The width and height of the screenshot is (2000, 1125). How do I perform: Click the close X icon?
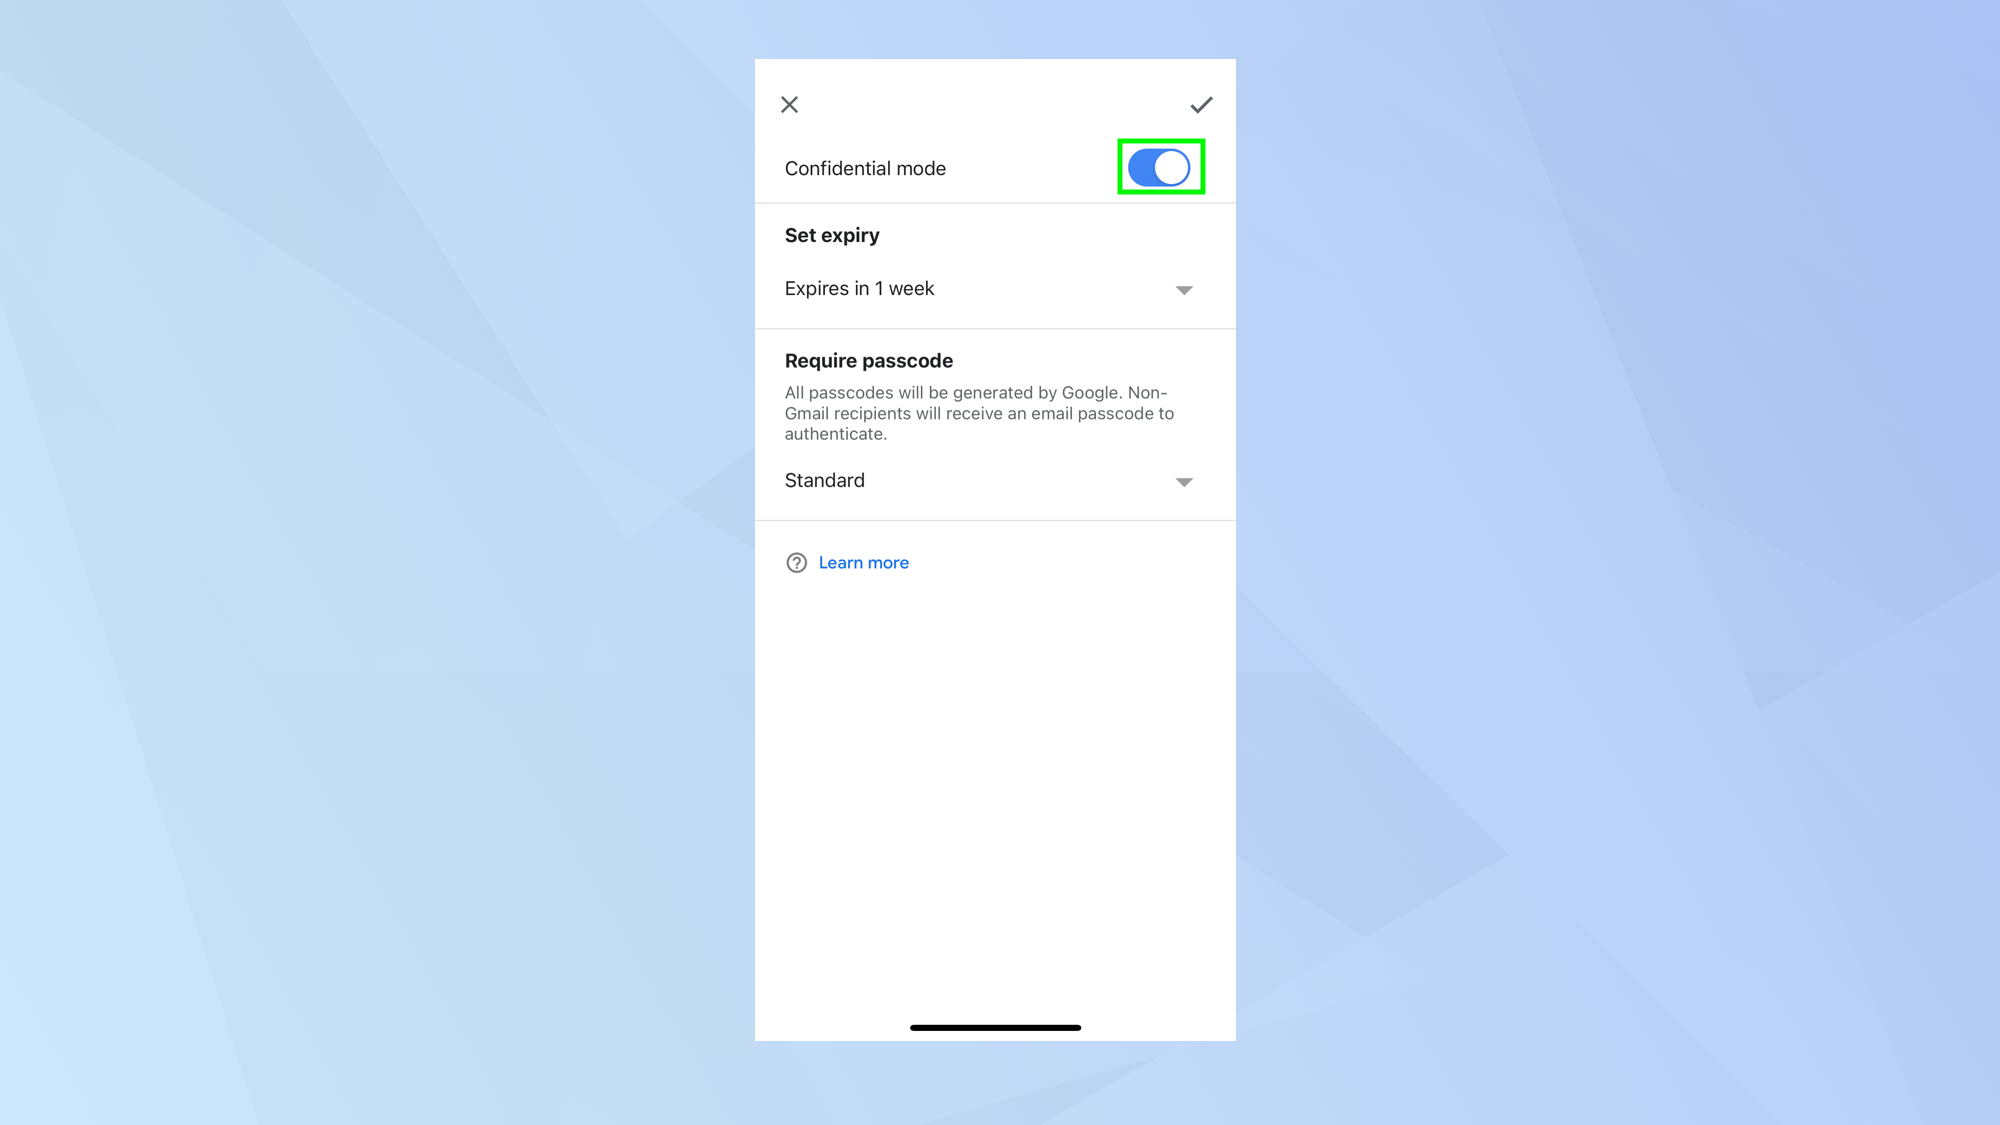[790, 104]
